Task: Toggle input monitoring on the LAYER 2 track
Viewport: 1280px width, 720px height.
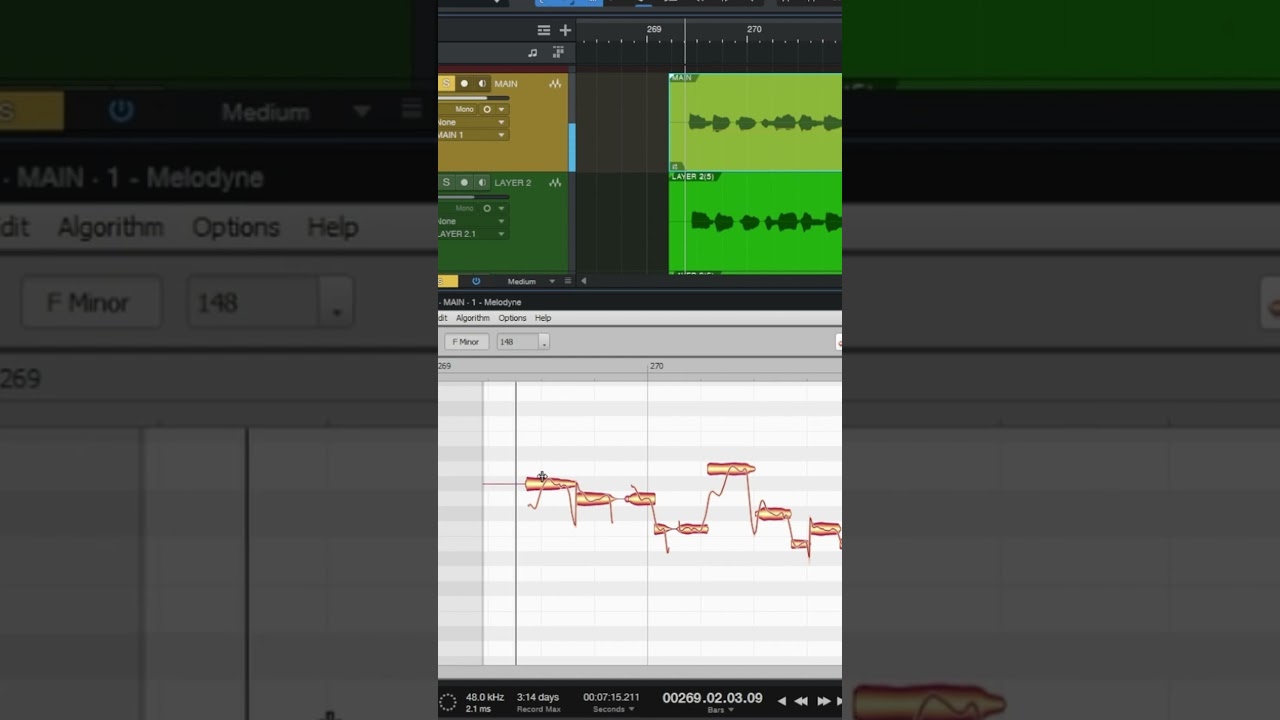Action: tap(482, 183)
